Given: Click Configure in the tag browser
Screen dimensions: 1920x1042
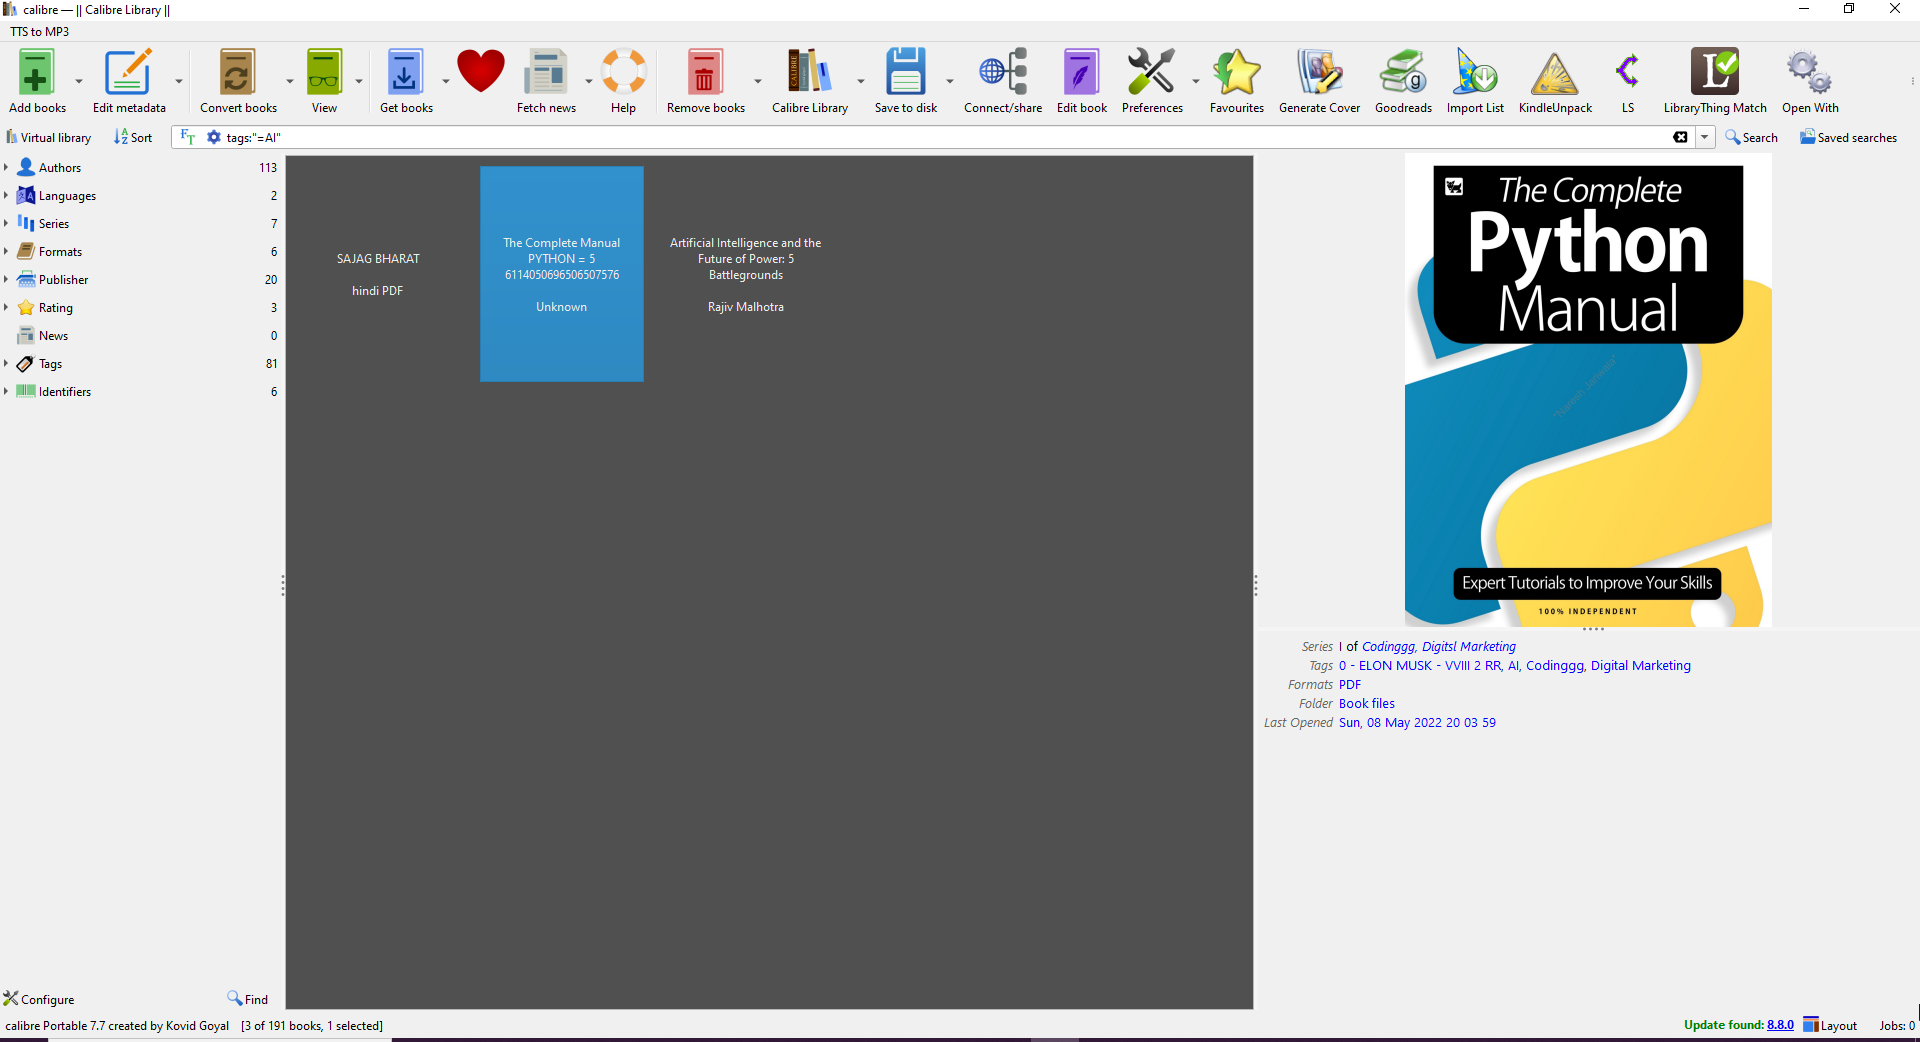Looking at the screenshot, I should pyautogui.click(x=39, y=999).
